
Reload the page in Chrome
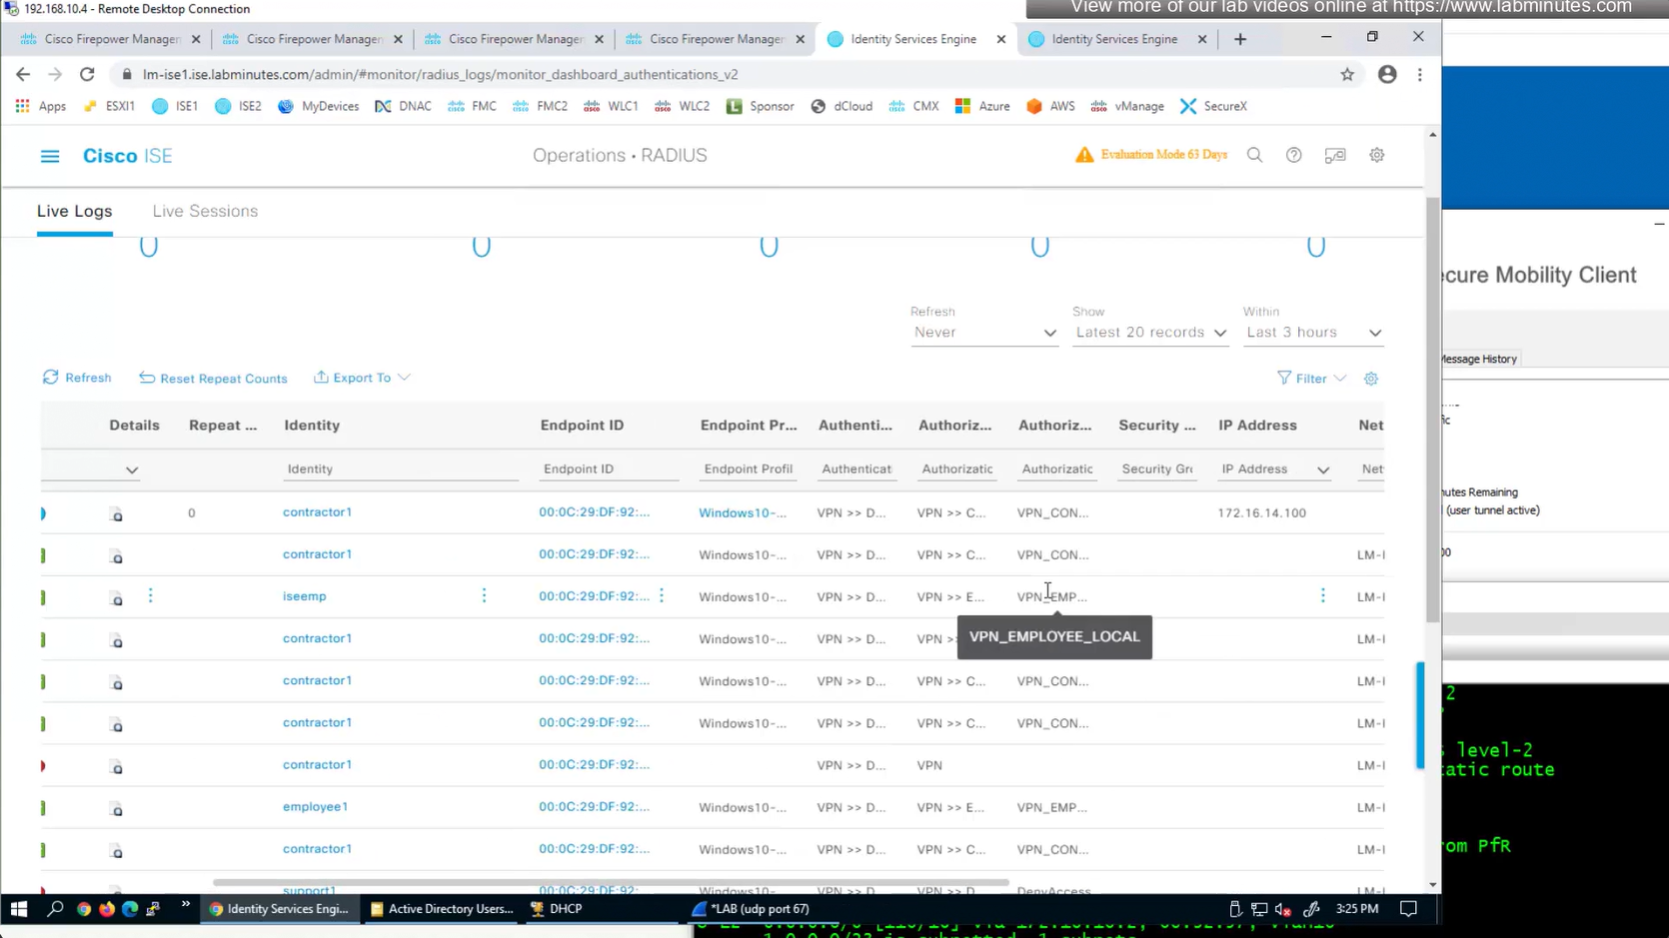[x=87, y=75]
